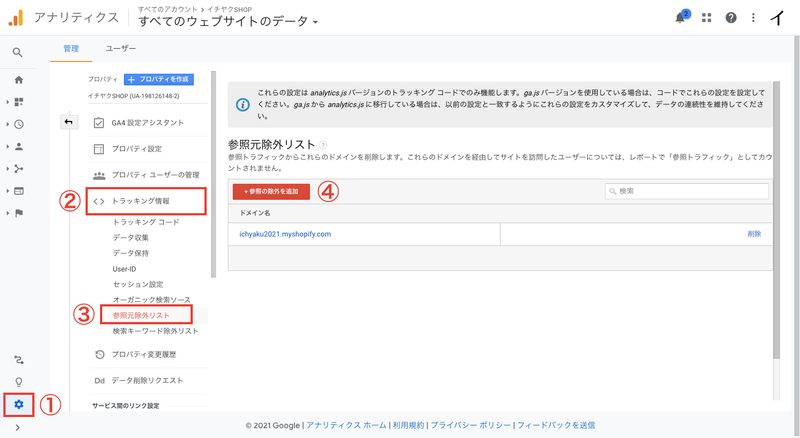
Task: Expand the sidebar with bottom chevron
Action: tap(18, 427)
